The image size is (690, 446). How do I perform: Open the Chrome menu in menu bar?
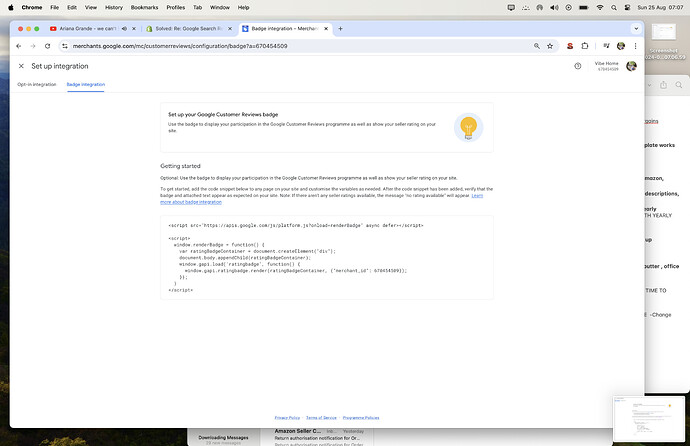pos(32,7)
